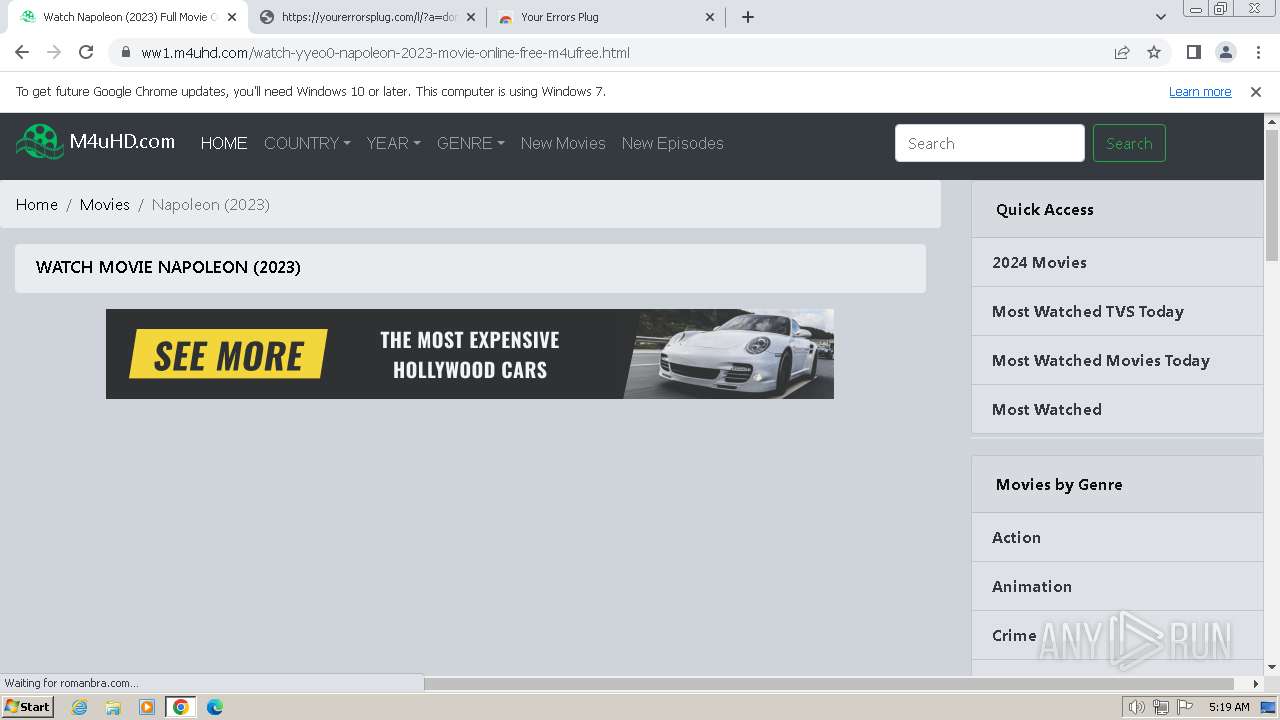Open the Chrome profile avatar
Viewport: 1280px width, 720px height.
(x=1226, y=52)
